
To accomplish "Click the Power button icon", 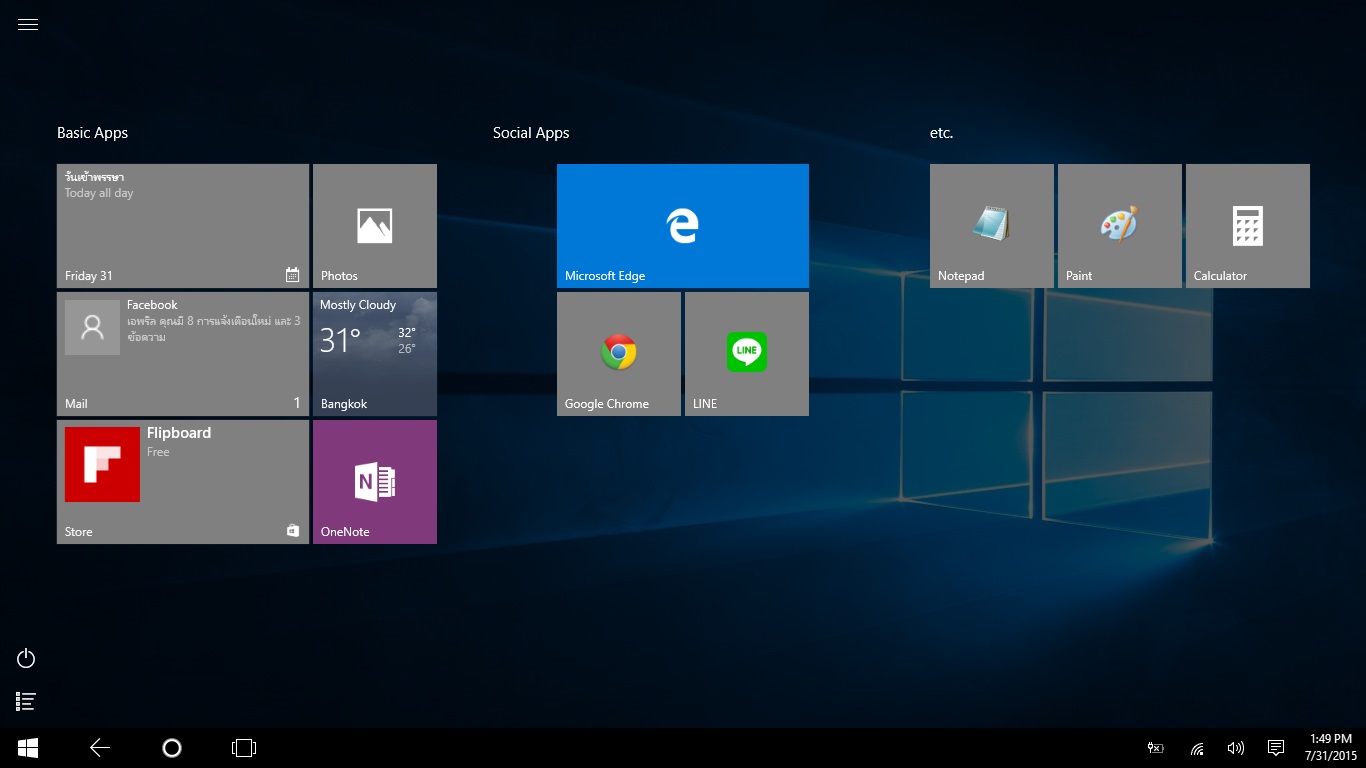I will click(26, 658).
